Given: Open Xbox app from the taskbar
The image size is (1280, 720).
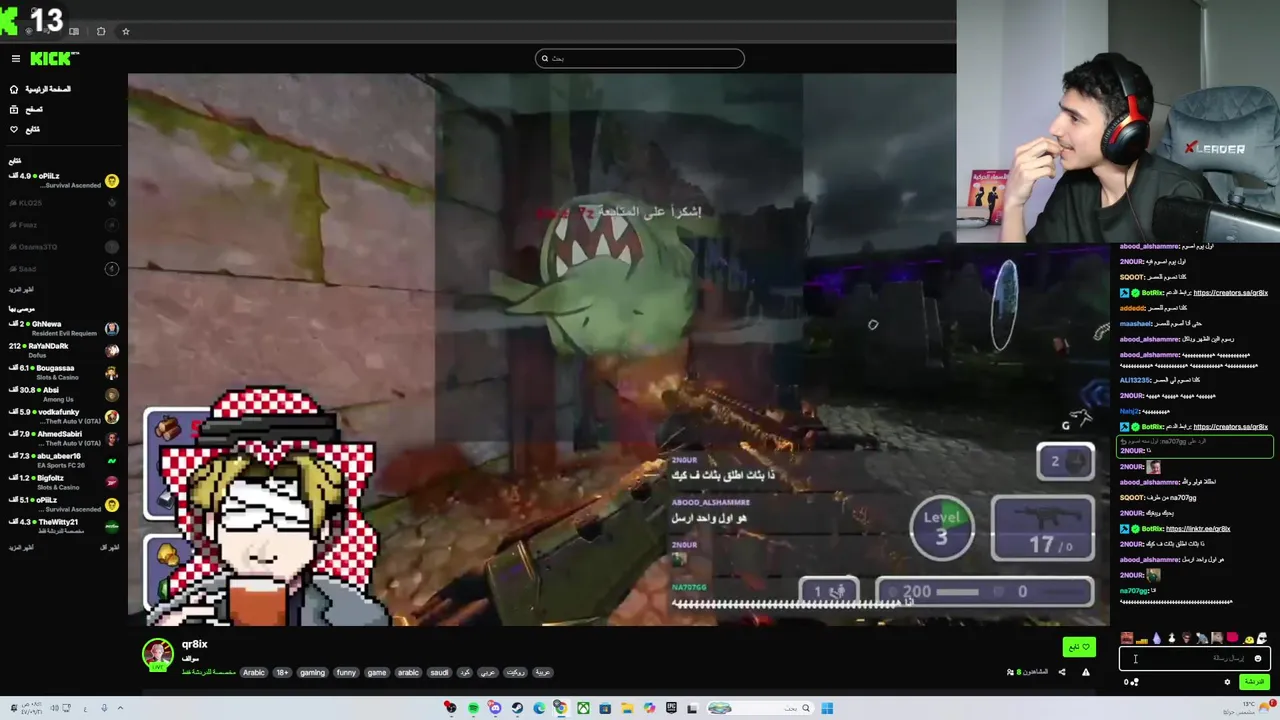Looking at the screenshot, I should (583, 708).
